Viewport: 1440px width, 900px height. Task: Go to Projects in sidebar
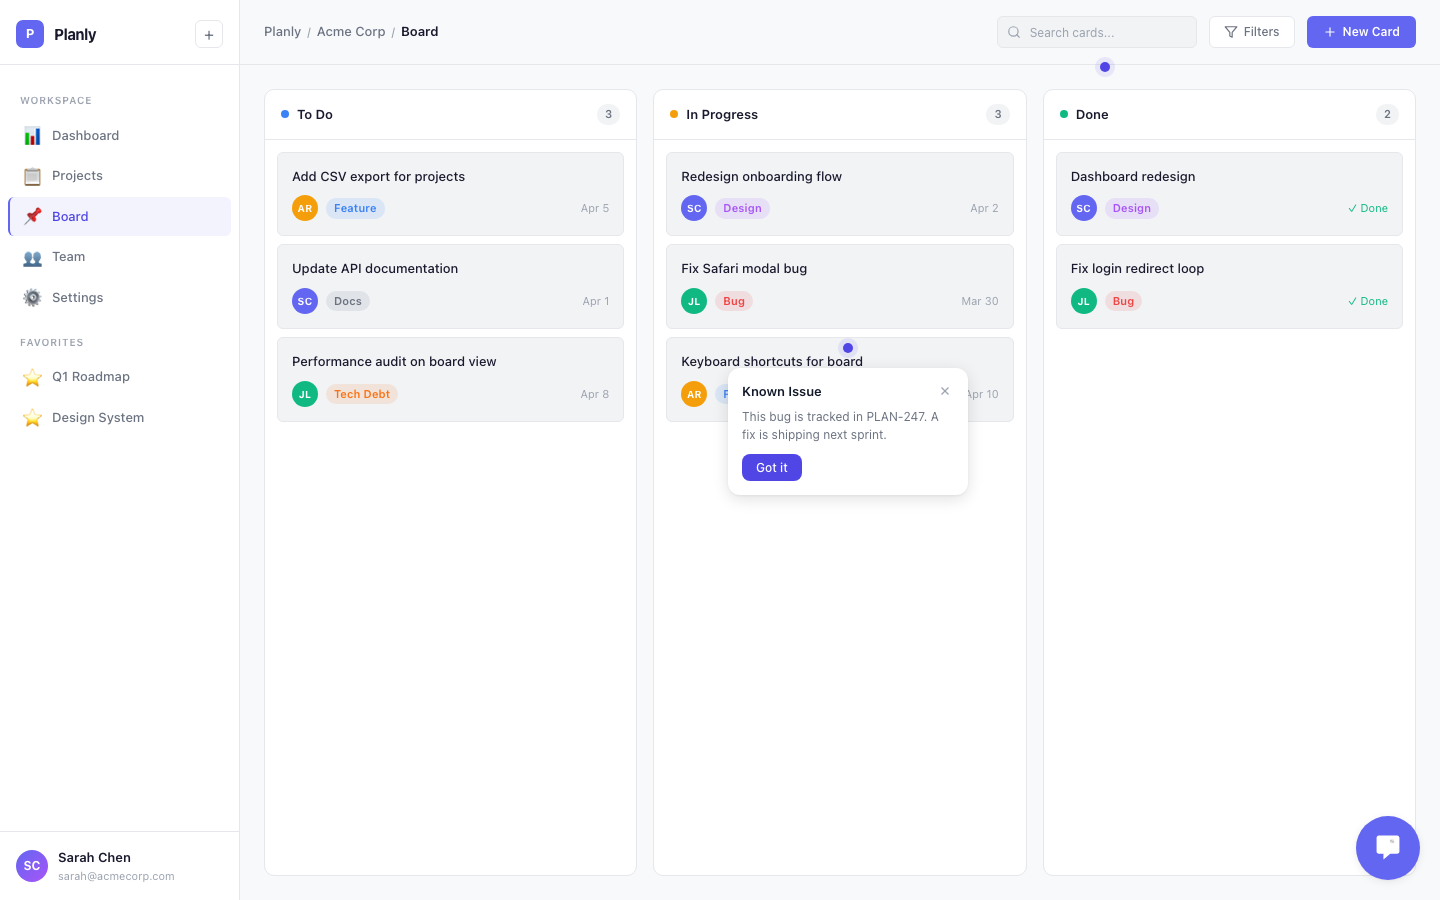click(x=77, y=176)
